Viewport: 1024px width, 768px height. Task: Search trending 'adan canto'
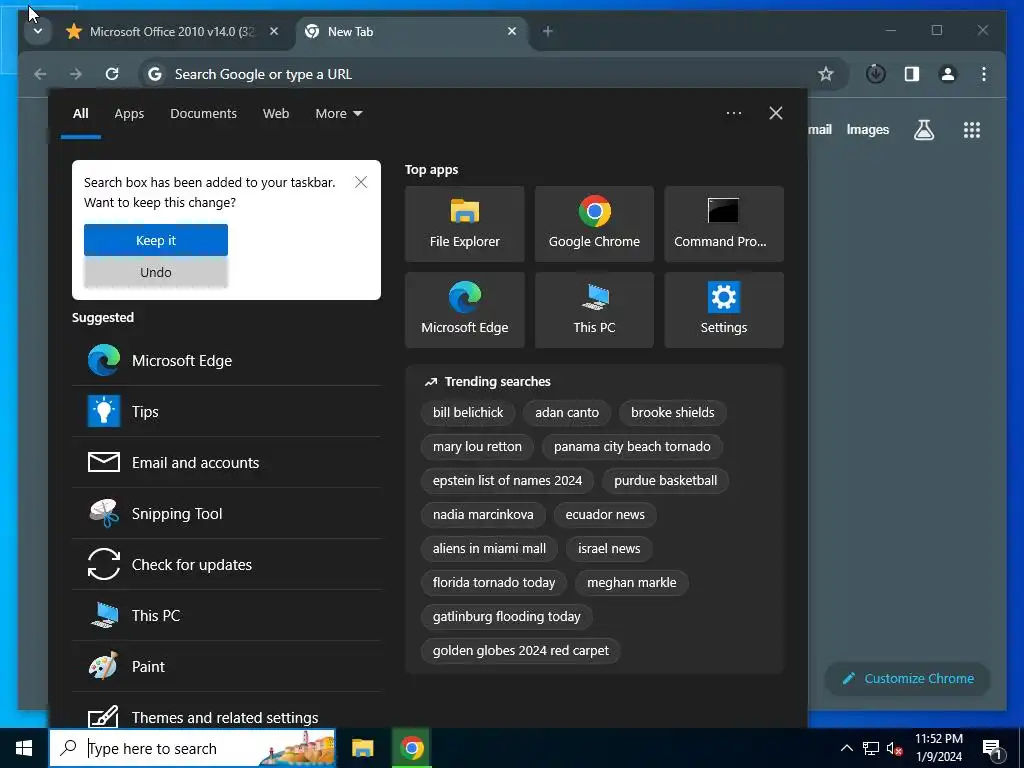(x=567, y=412)
